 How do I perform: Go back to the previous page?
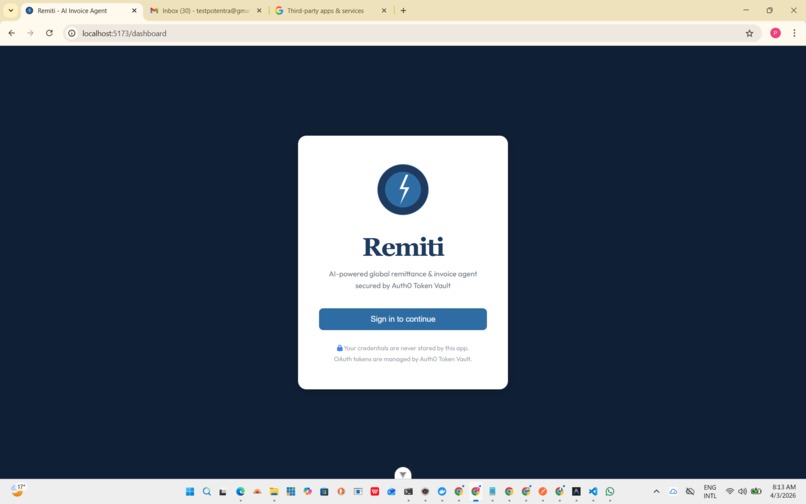(12, 33)
